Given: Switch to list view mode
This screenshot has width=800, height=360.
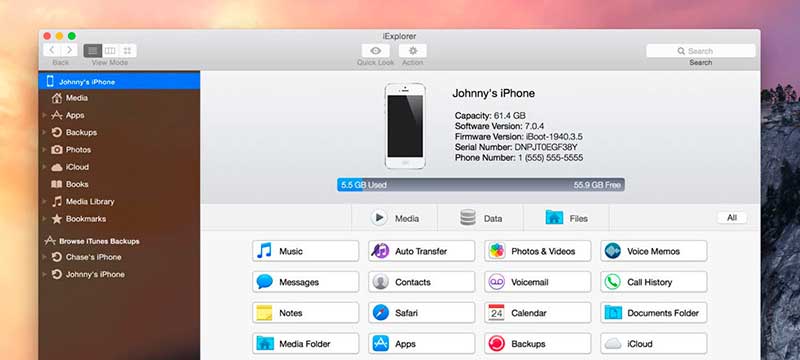Looking at the screenshot, I should [92, 50].
